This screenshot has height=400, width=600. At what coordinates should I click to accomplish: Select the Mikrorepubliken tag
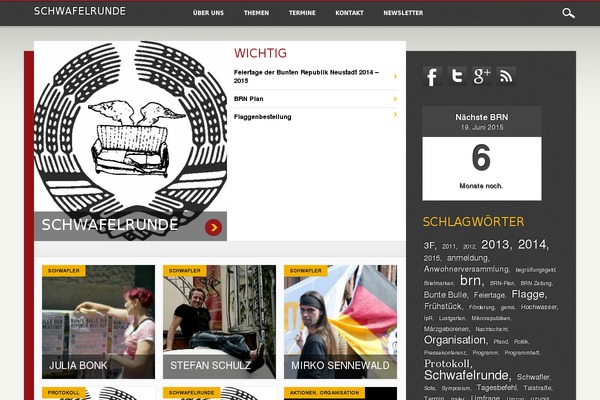(x=491, y=318)
